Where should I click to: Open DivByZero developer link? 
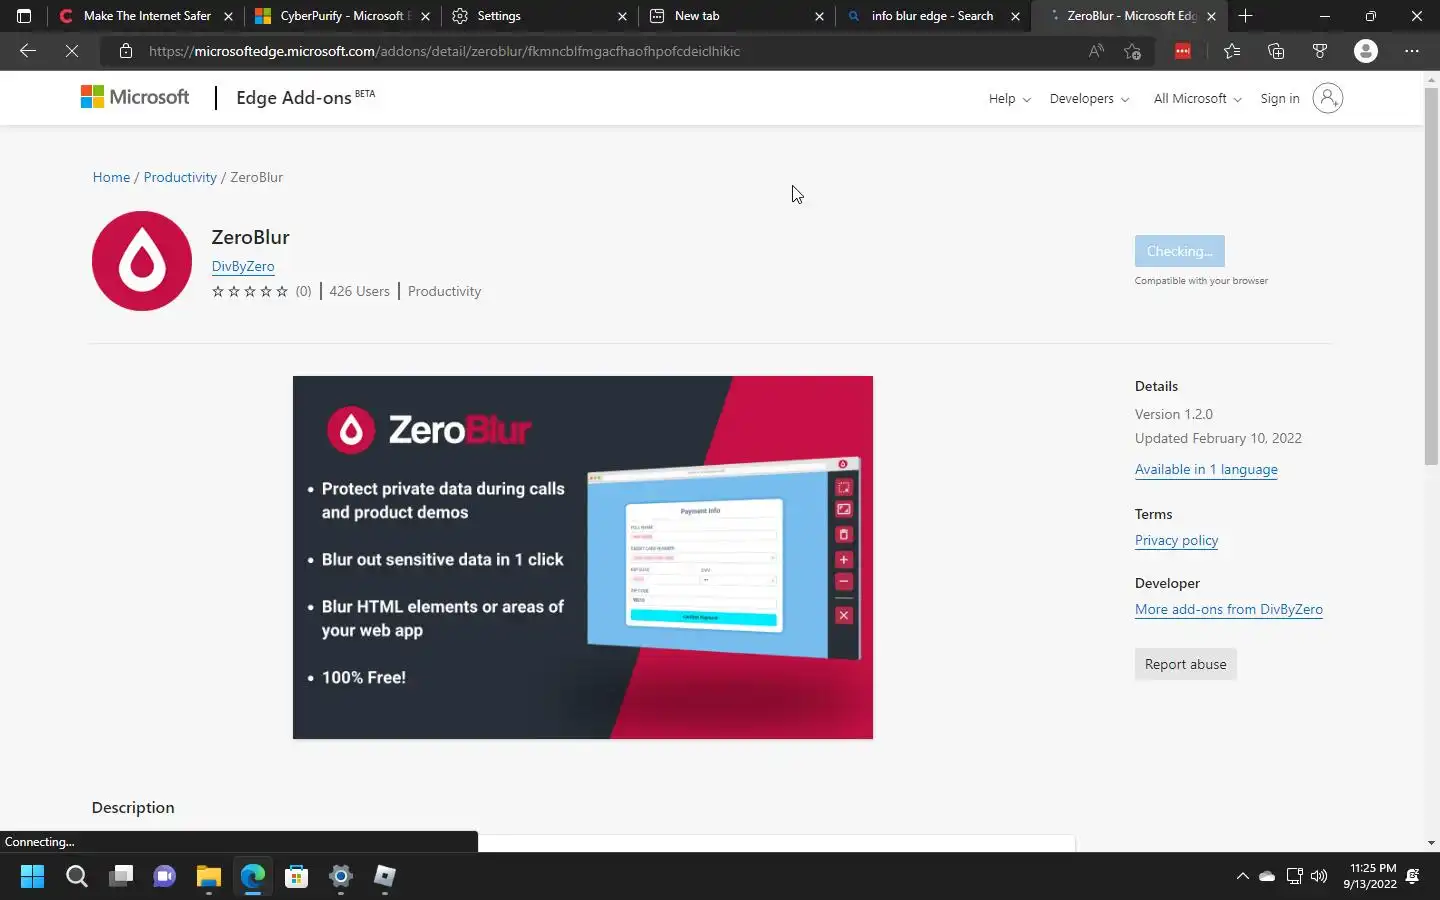pyautogui.click(x=243, y=266)
